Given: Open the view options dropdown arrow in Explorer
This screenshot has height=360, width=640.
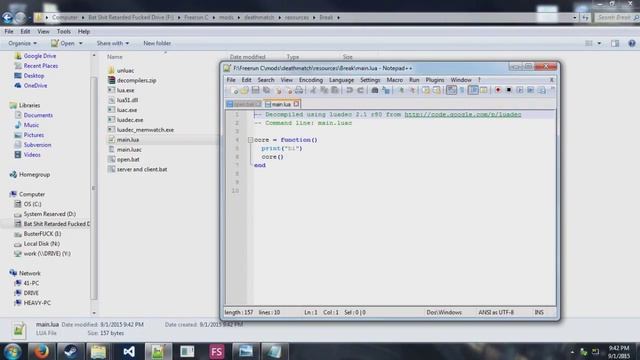Looking at the screenshot, I should 599,43.
